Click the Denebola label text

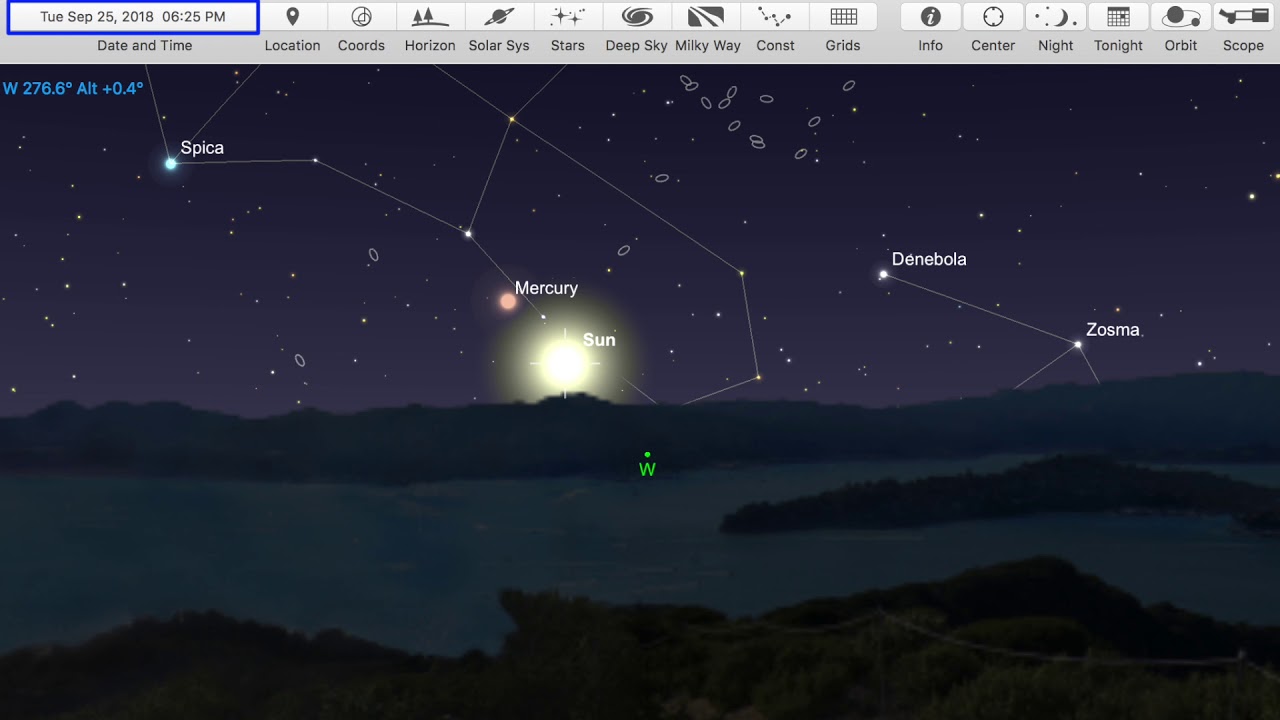pyautogui.click(x=929, y=259)
